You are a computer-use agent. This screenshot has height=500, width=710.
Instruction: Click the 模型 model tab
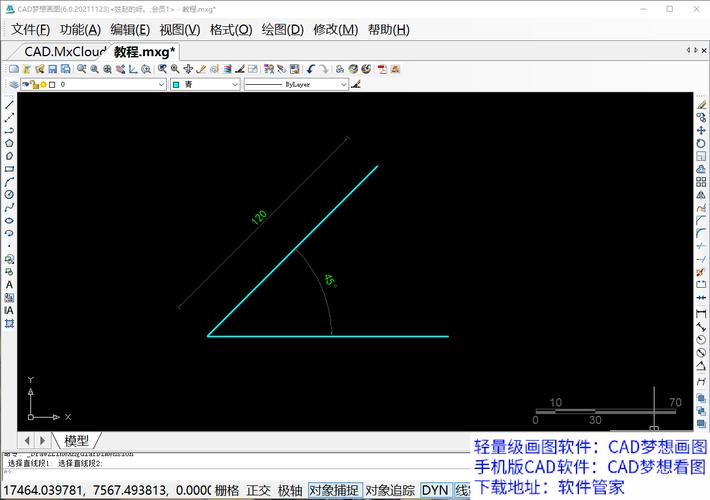(76, 440)
